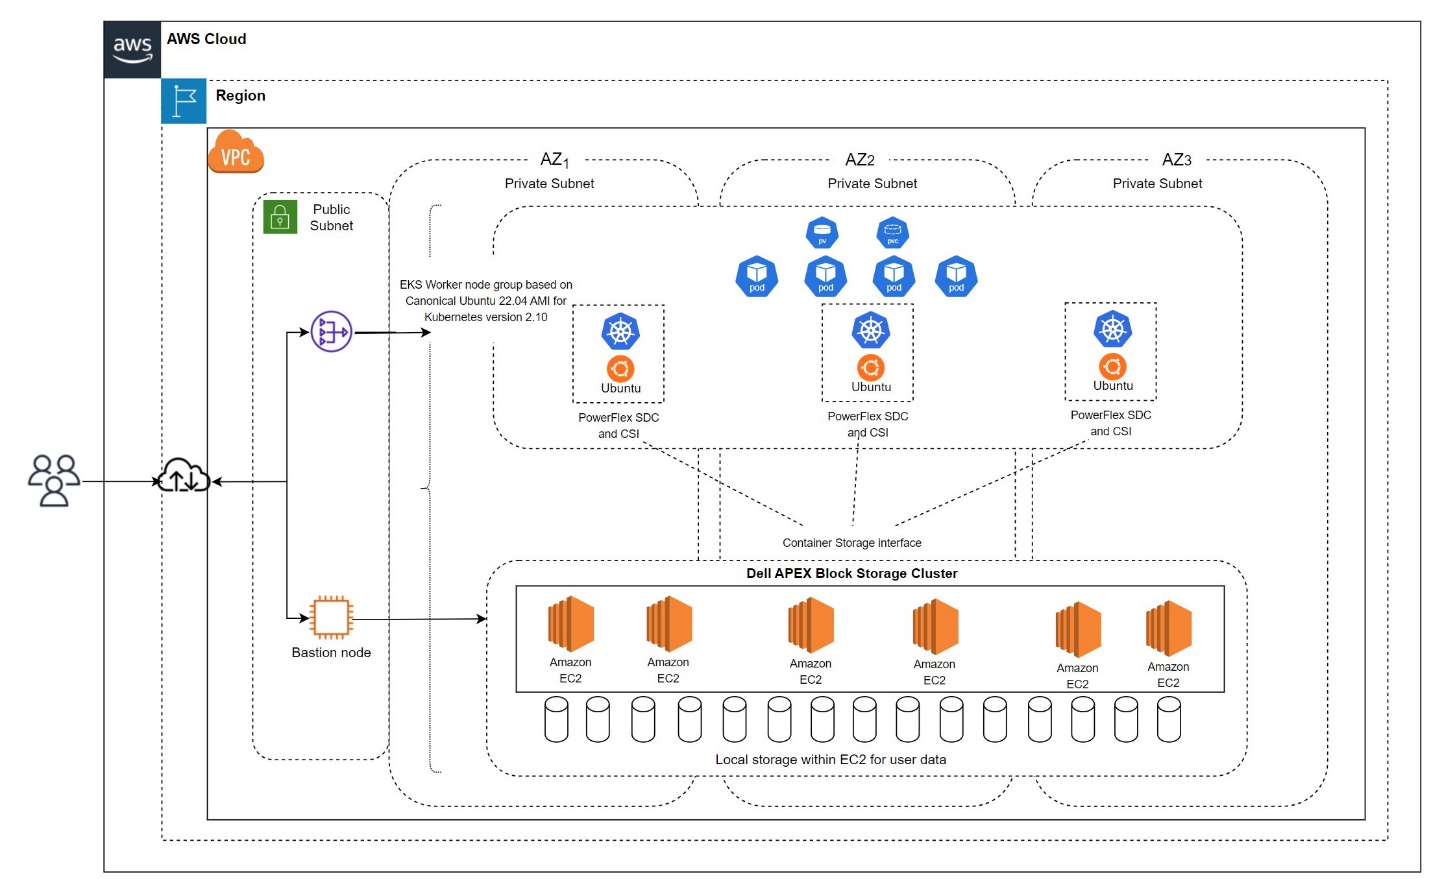Click the 'EKS Worker node group' description text
Screen dimensions: 1431x879
point(486,301)
